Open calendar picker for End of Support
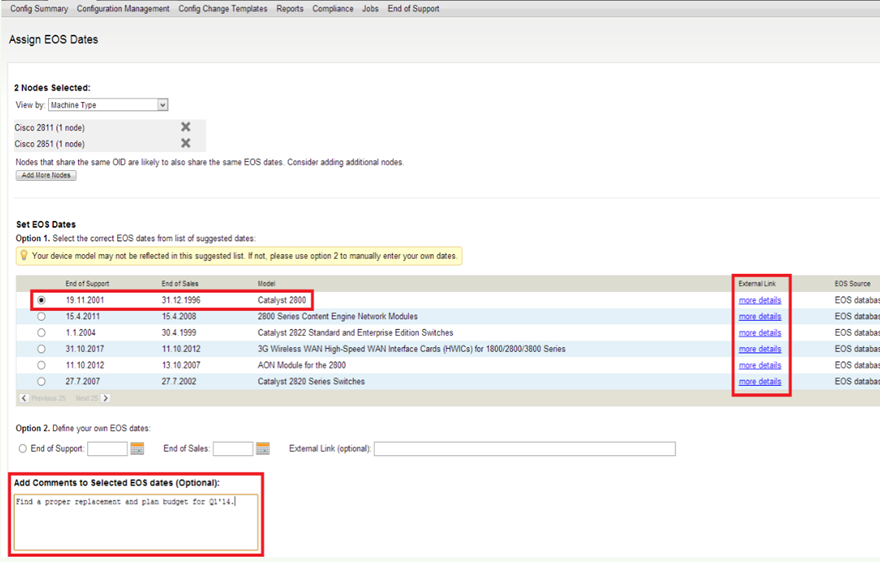Screen dimensions: 880x562 137,448
